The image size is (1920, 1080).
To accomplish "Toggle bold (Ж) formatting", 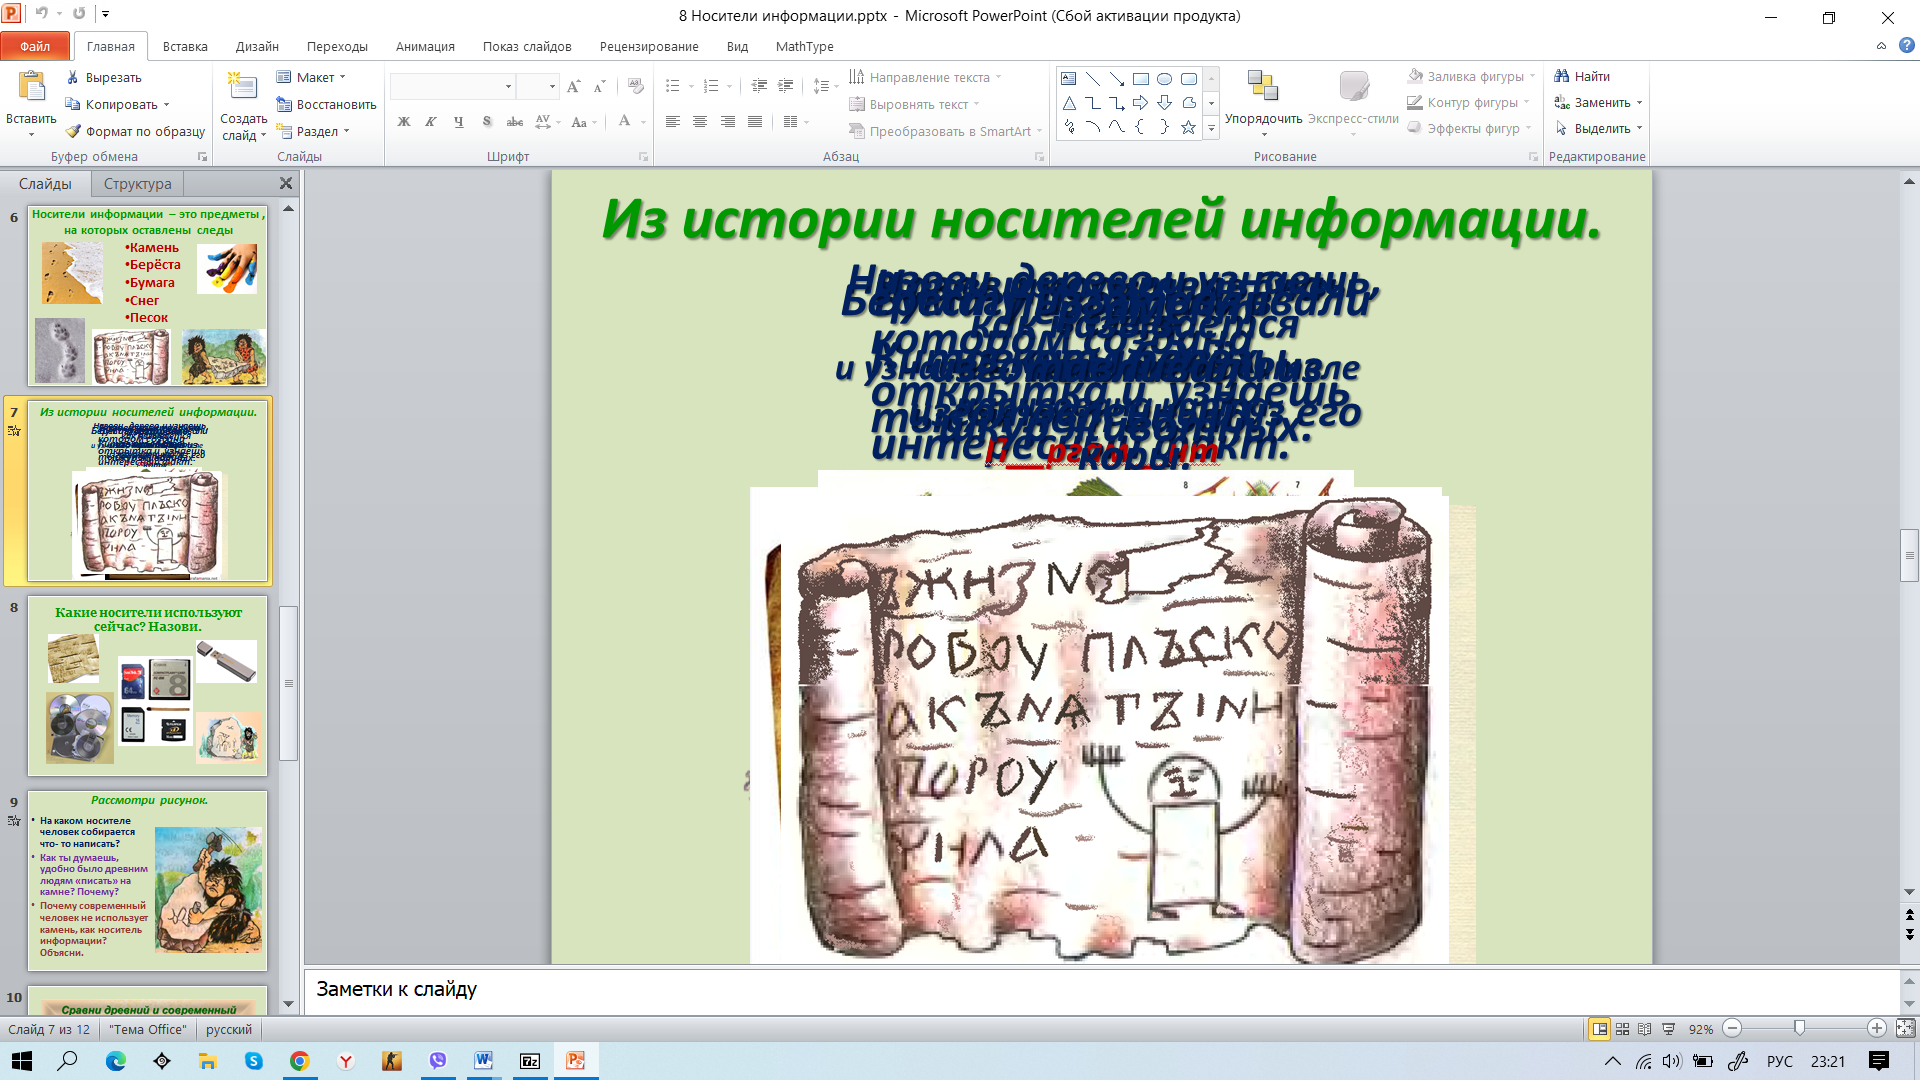I will click(x=404, y=122).
